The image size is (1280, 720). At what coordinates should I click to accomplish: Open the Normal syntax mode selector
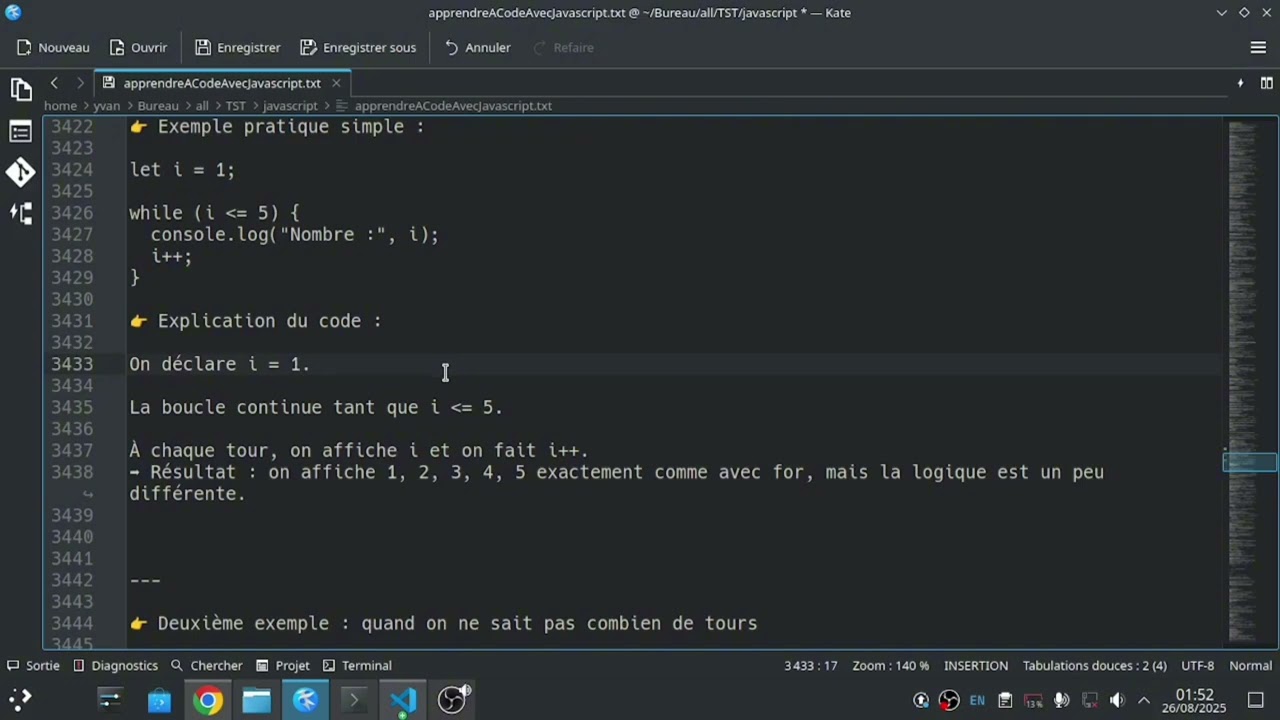[1250, 665]
